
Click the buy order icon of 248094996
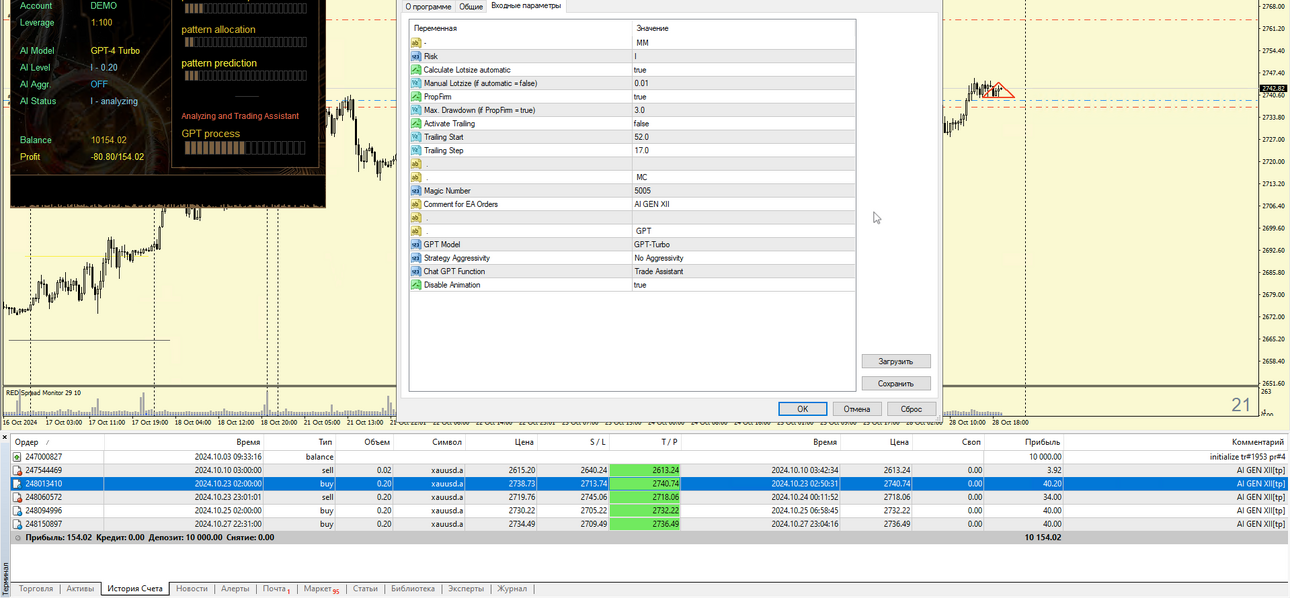[x=17, y=510]
